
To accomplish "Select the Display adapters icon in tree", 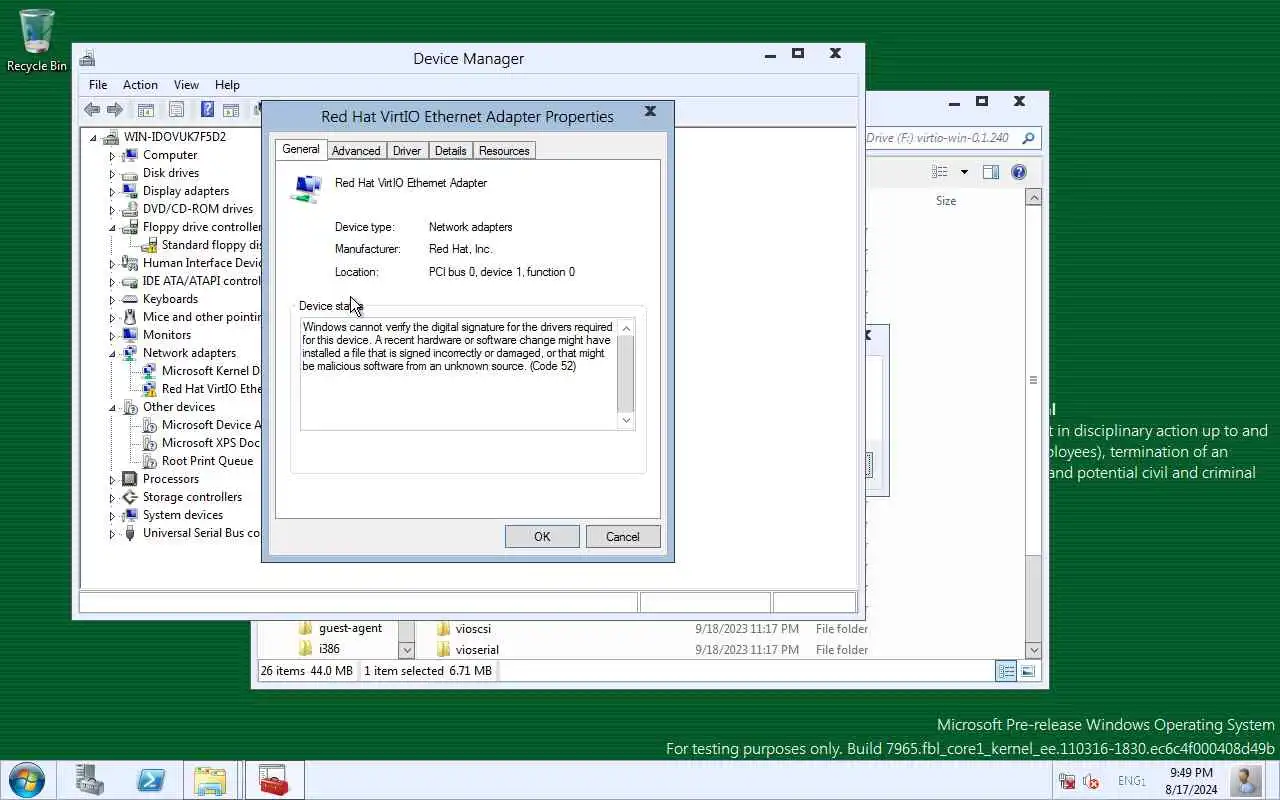I will tap(129, 191).
